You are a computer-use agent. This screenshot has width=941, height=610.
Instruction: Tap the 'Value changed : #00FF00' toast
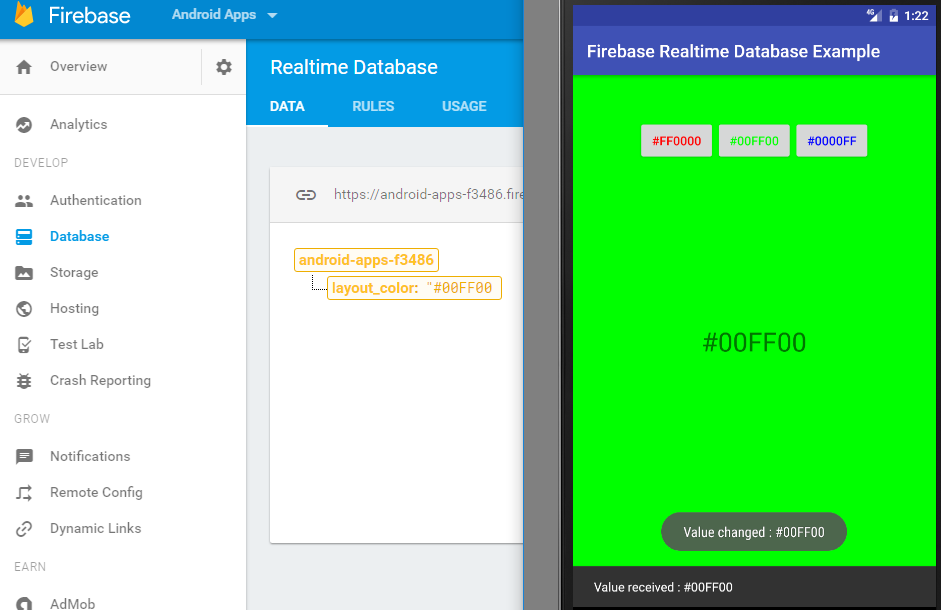[x=754, y=532]
